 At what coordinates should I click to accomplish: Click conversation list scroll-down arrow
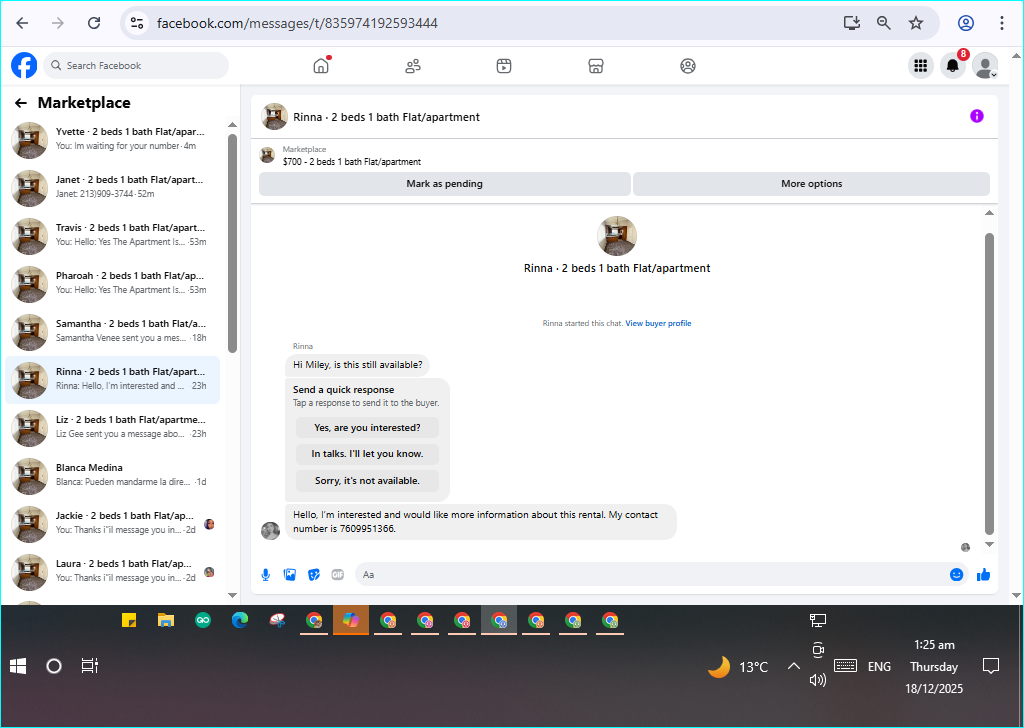point(232,595)
